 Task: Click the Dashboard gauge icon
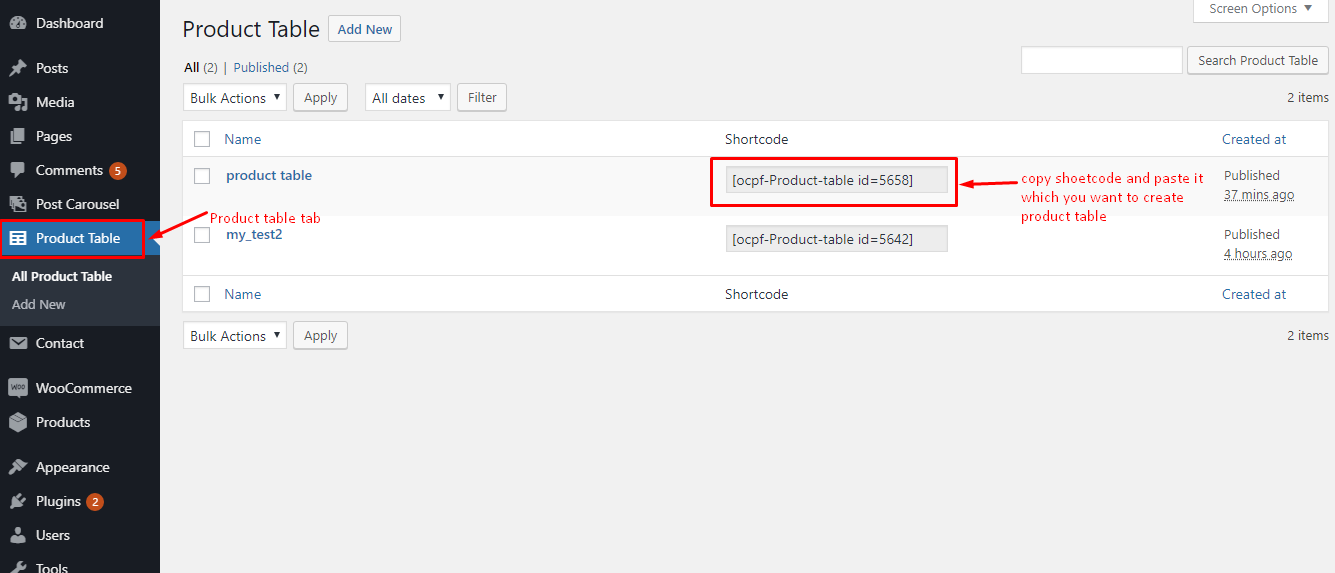point(18,23)
